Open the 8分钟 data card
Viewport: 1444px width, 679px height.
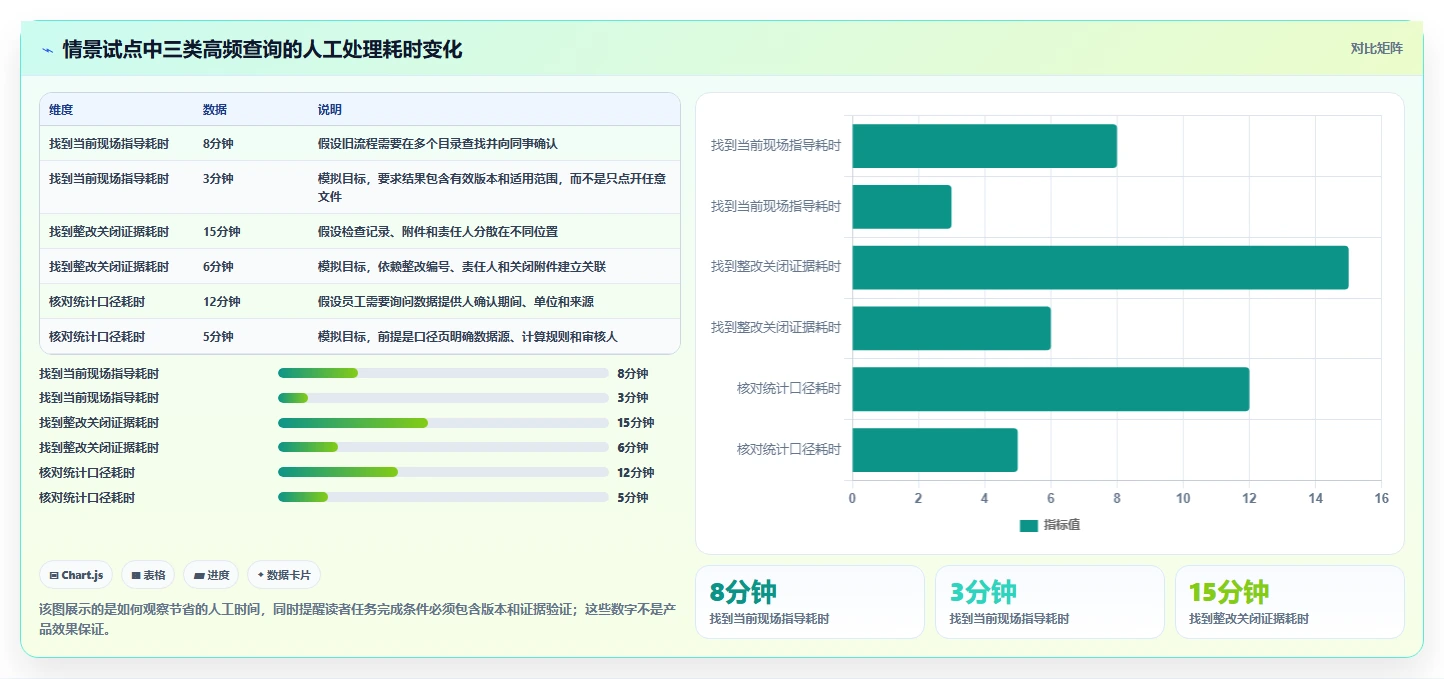click(810, 602)
